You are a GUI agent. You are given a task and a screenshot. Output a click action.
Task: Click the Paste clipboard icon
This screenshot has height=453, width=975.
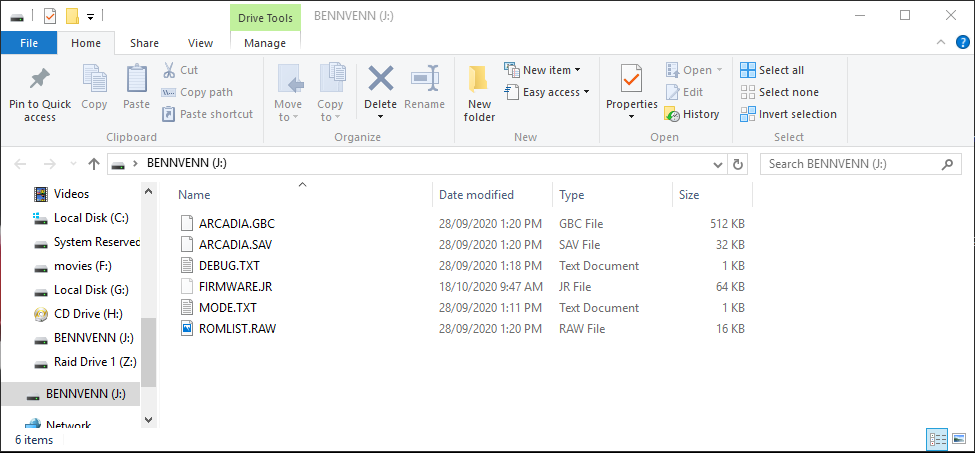click(x=136, y=80)
